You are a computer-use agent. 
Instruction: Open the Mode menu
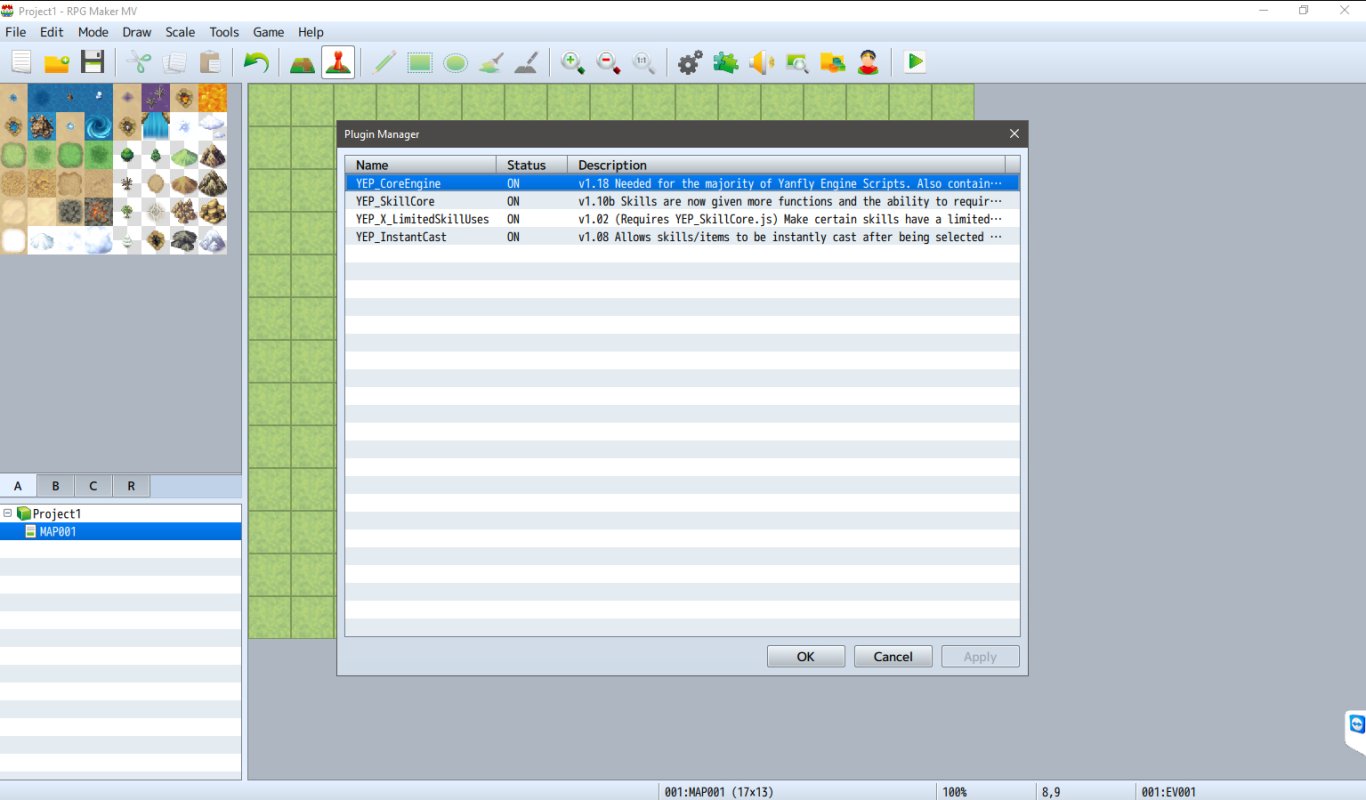click(x=93, y=32)
